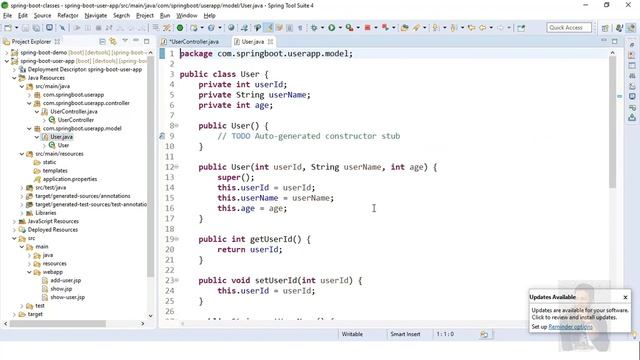Open the dropdown arrow beside the New icon
This screenshot has height=360, width=640.
pos(16,28)
